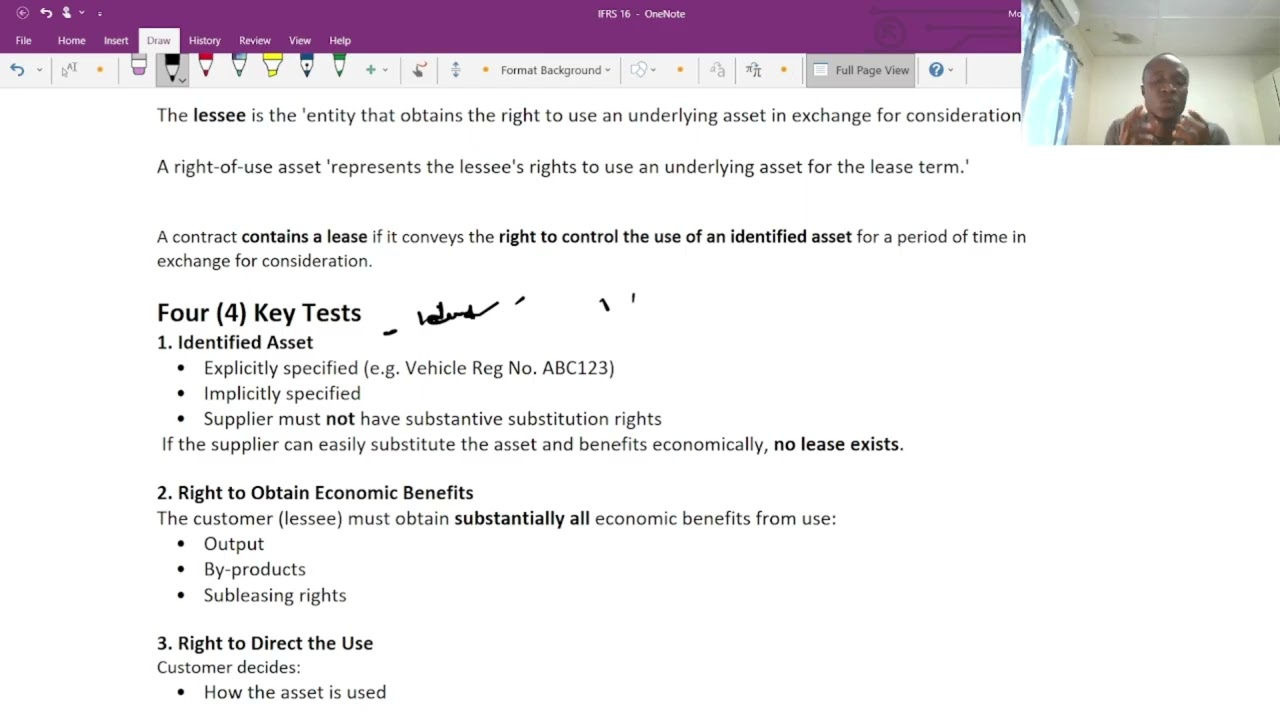This screenshot has width=1280, height=720.
Task: Click the 'Subleasing rights' bullet
Action: 275,595
